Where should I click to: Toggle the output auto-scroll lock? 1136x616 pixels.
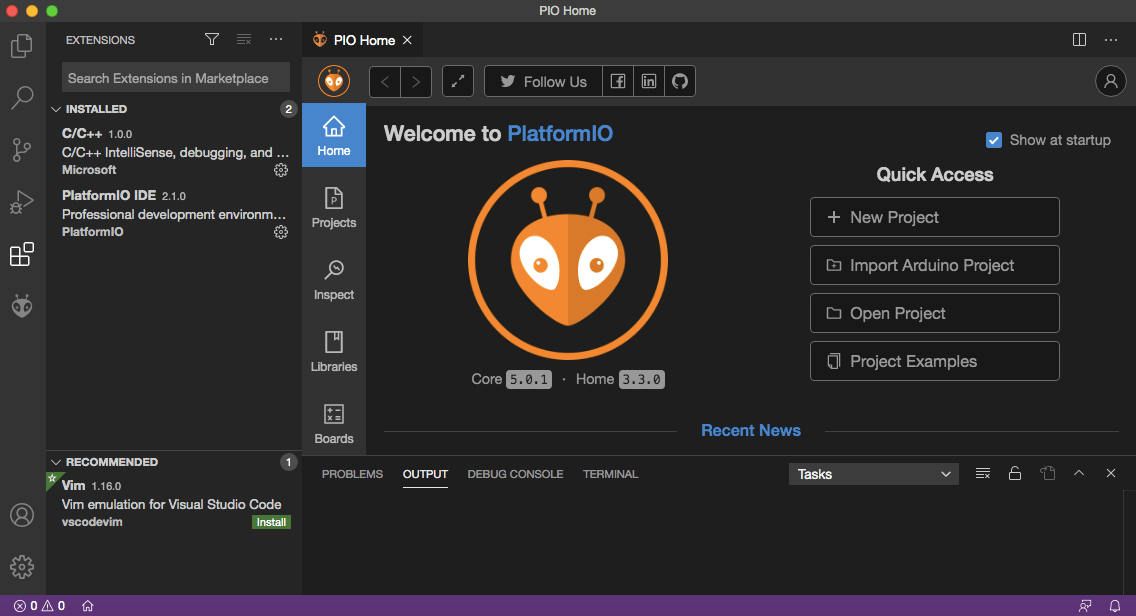(x=1015, y=473)
